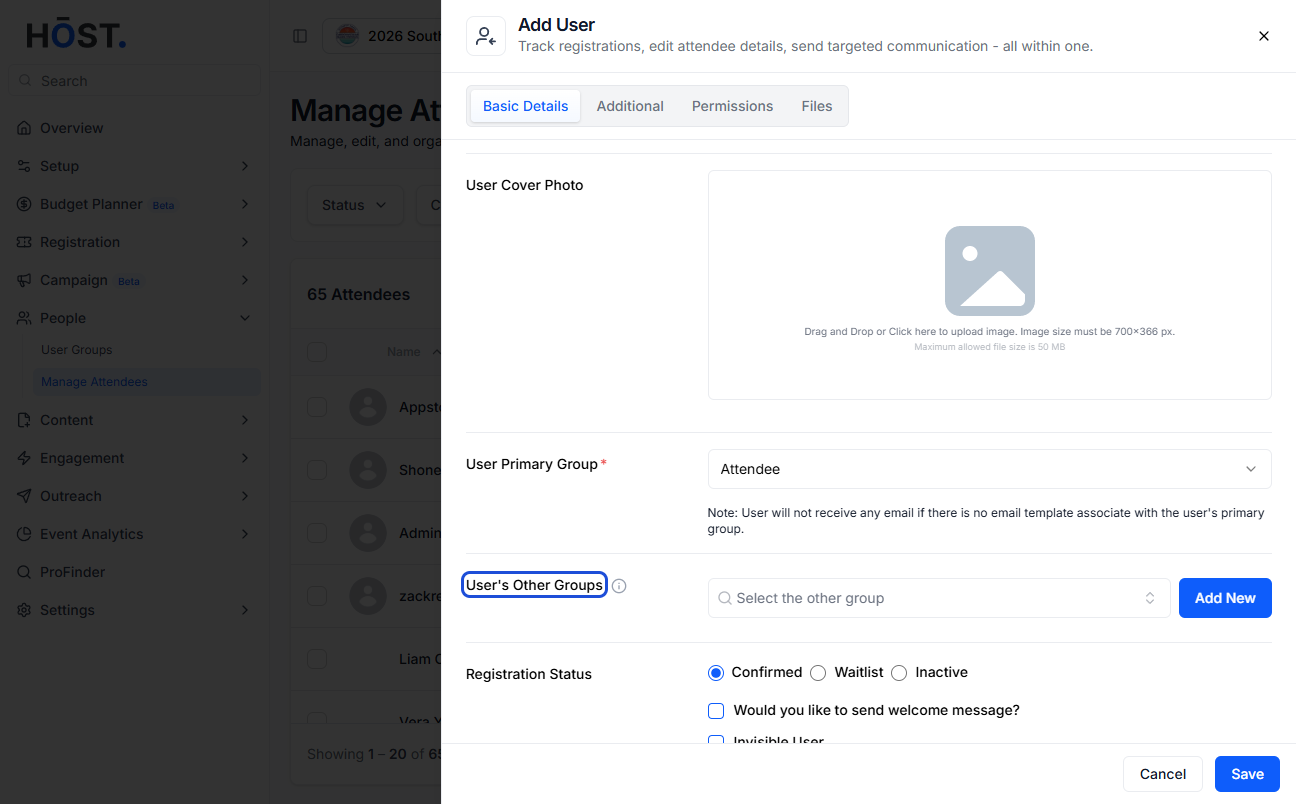Expand the Event Analytics chevron
The height and width of the screenshot is (804, 1296).
pos(245,534)
